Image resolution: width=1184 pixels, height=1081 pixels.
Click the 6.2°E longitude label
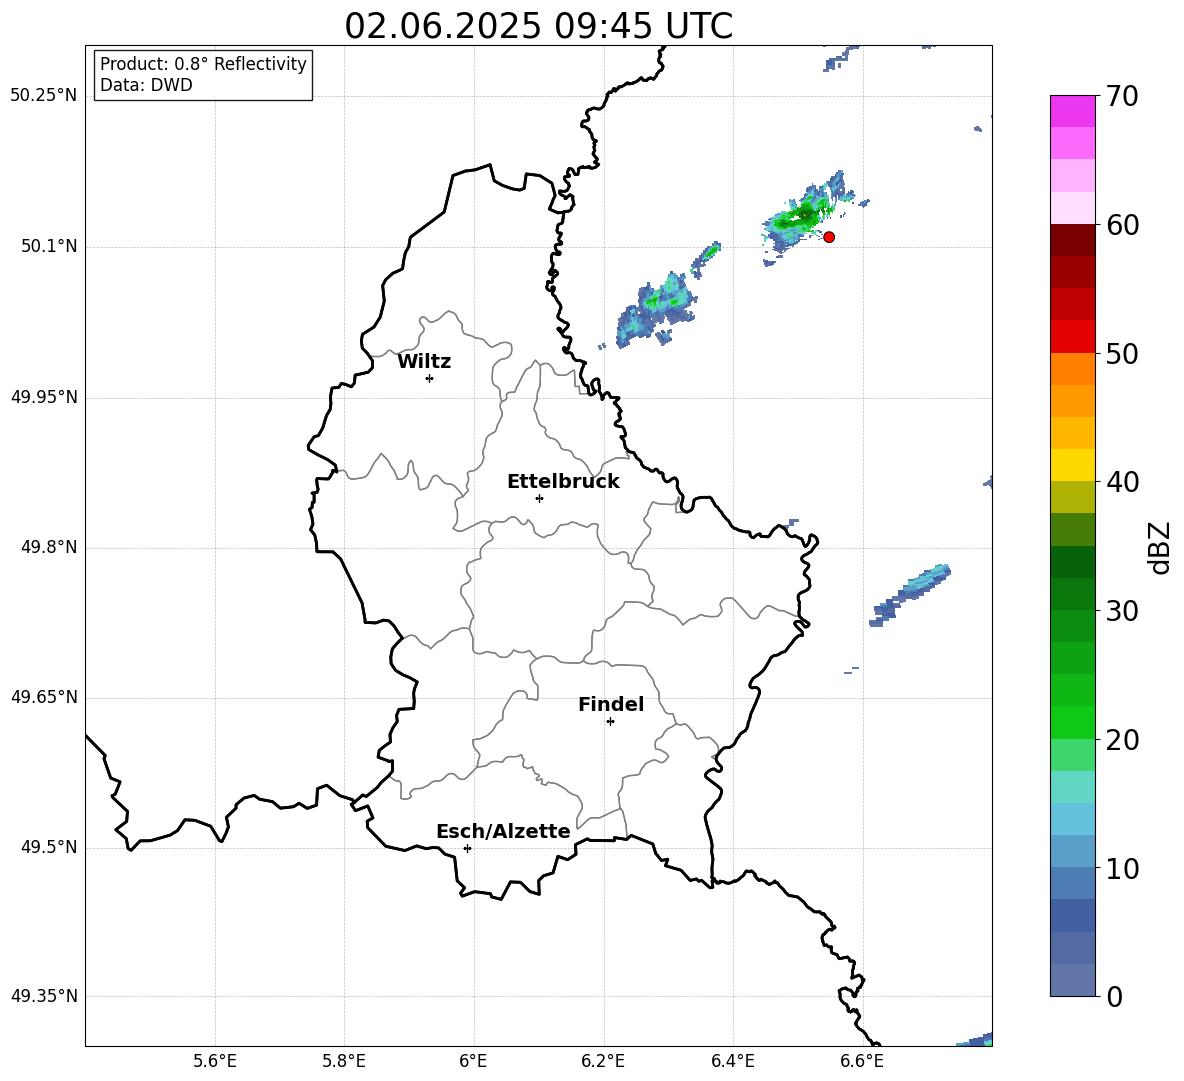point(603,1061)
